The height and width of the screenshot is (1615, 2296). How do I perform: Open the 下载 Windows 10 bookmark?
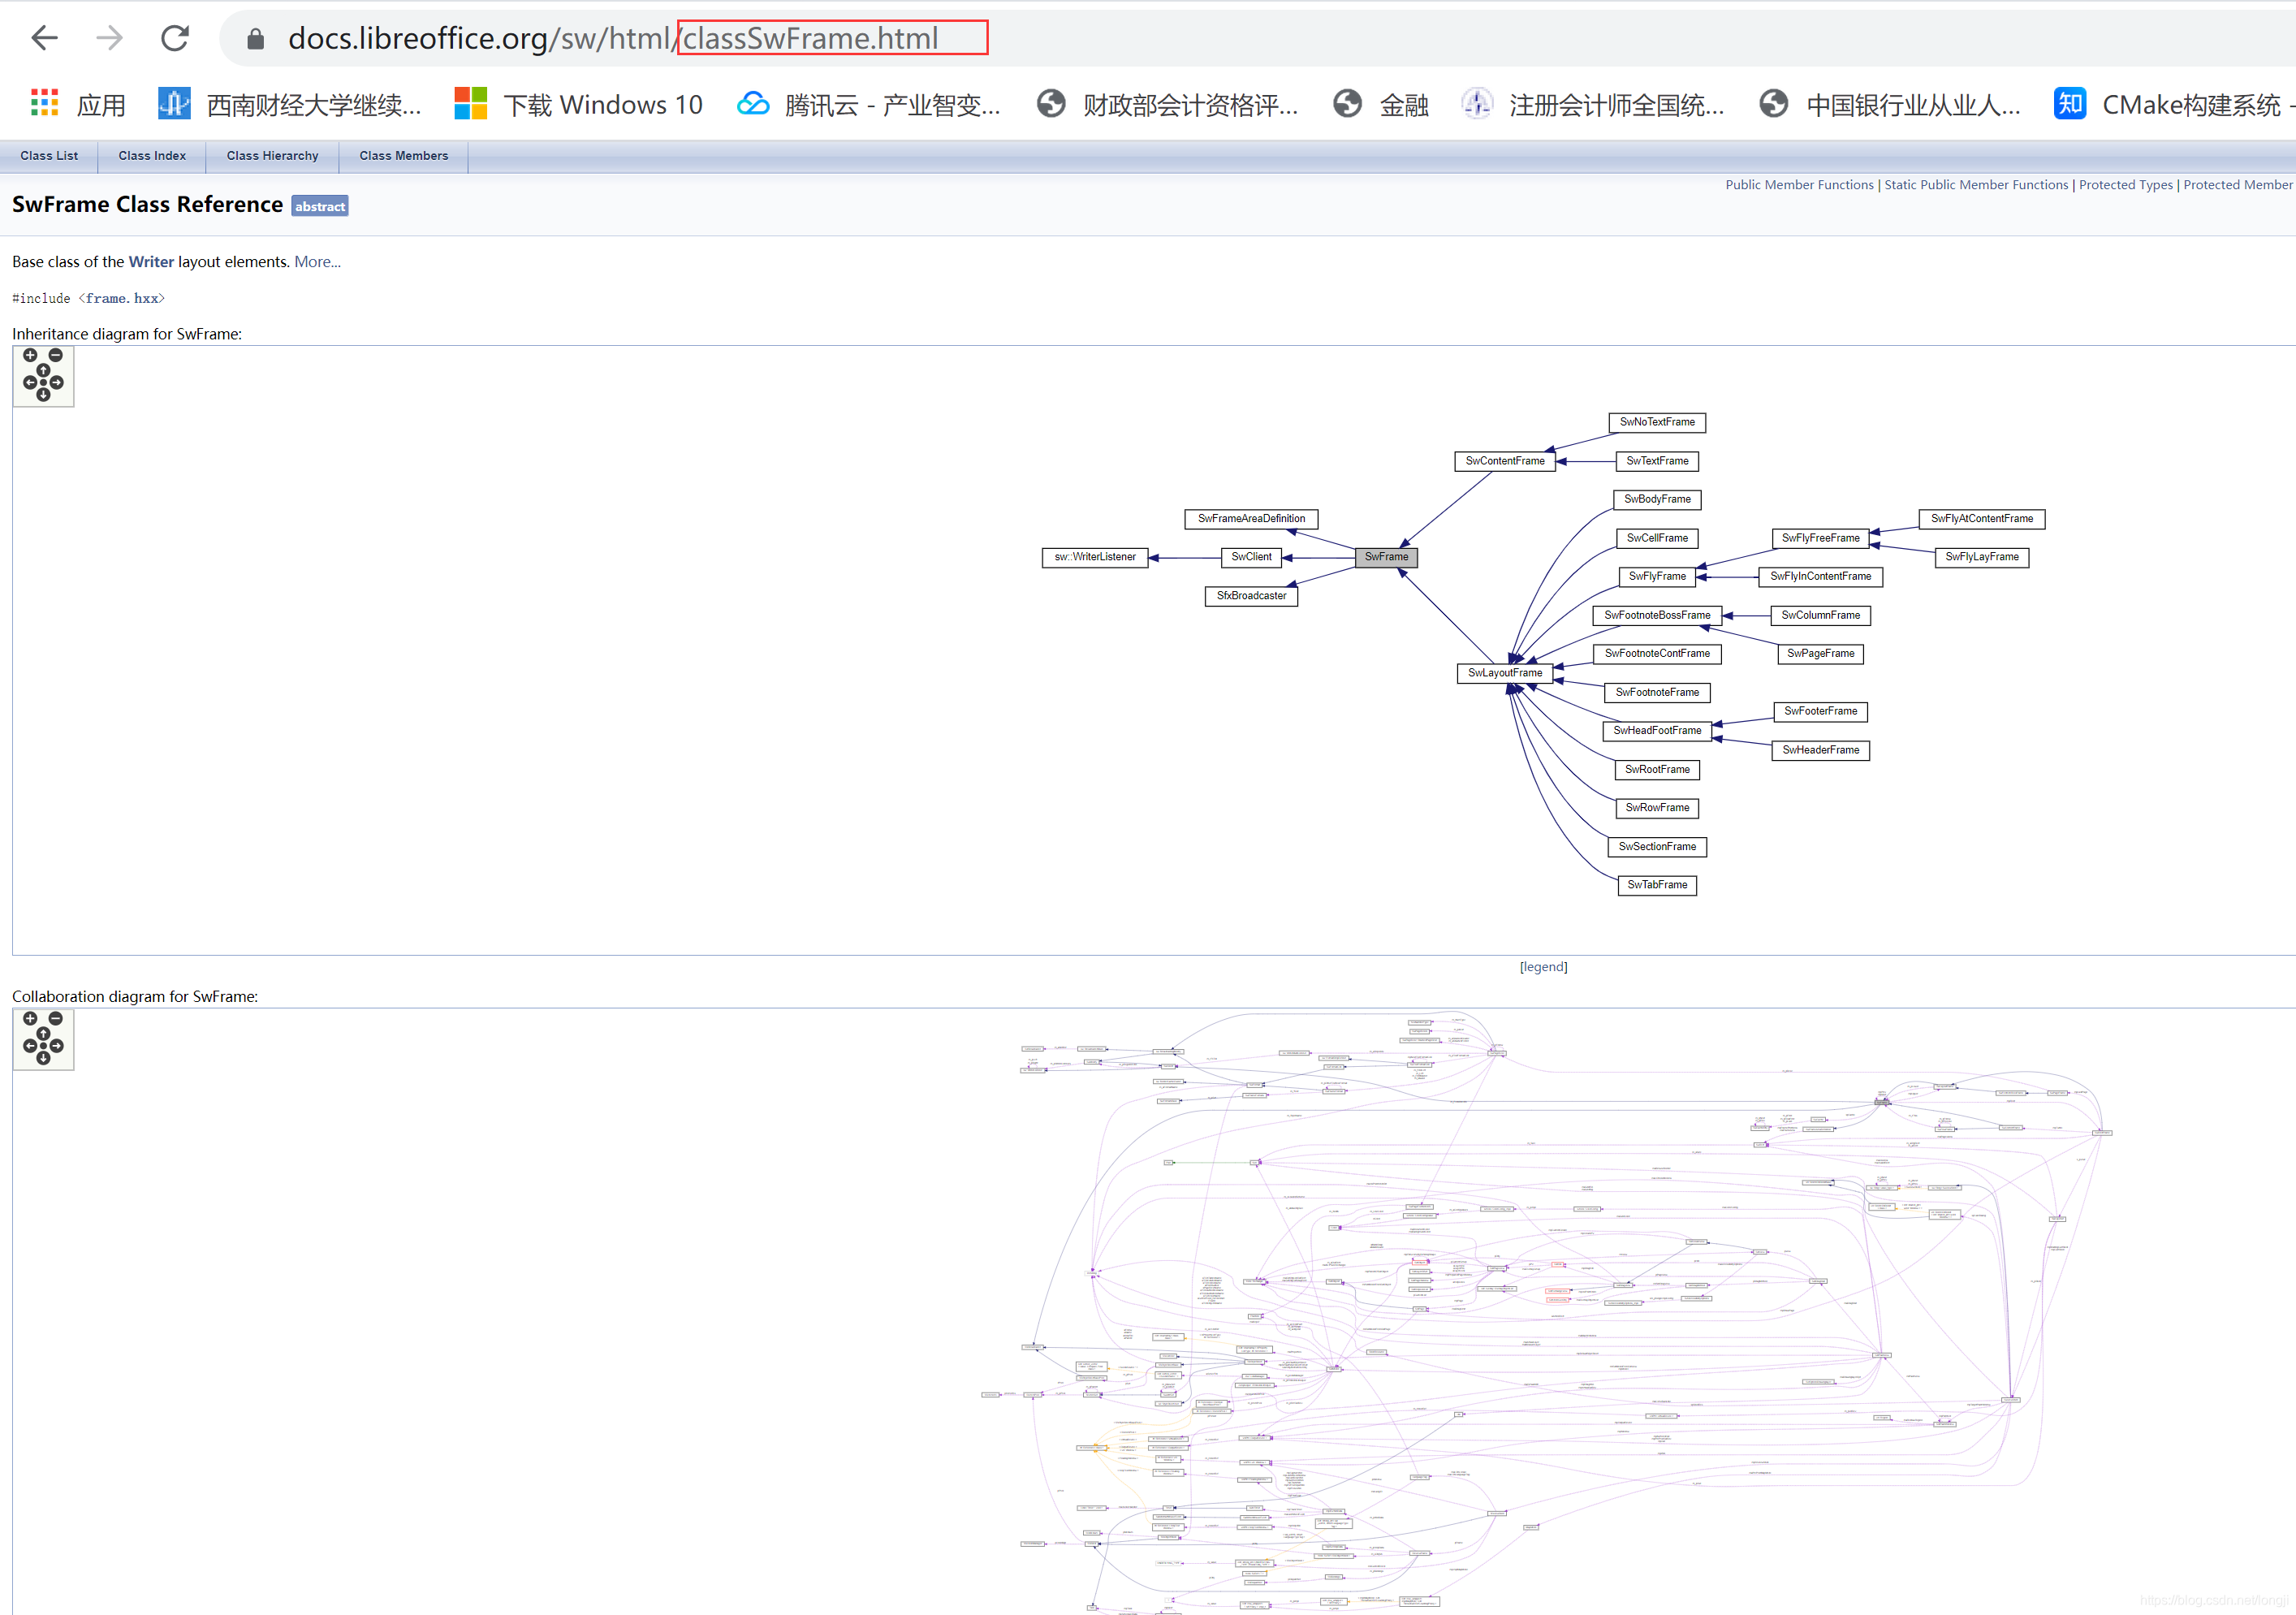click(x=578, y=105)
